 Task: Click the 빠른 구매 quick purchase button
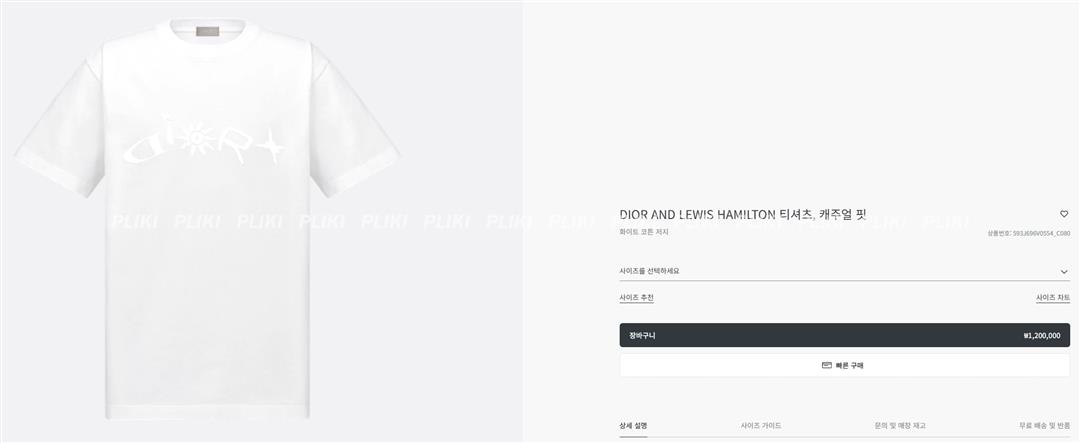844,365
